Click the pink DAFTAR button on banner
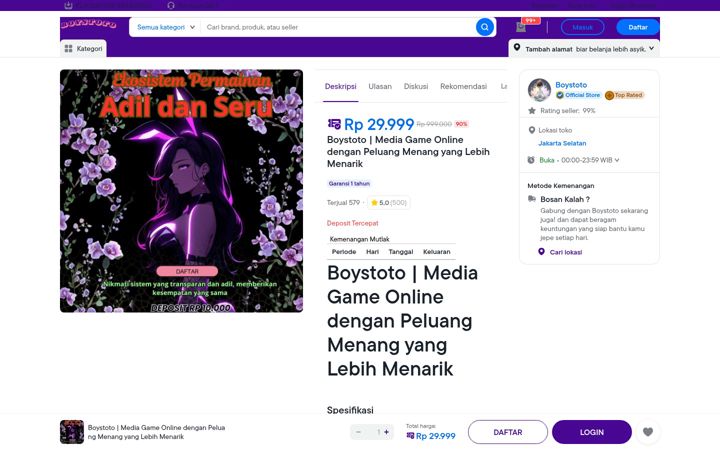The height and width of the screenshot is (450, 720). click(187, 271)
